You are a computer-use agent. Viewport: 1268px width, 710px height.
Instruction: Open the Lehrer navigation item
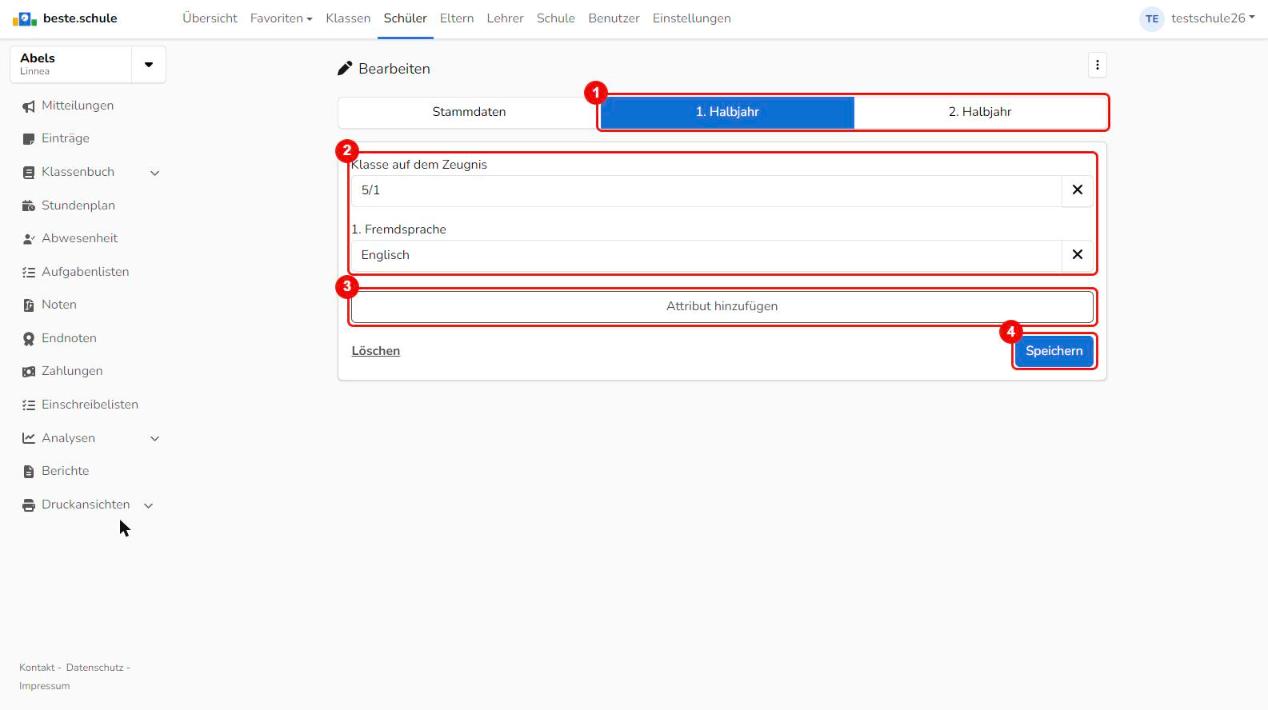[x=505, y=18]
